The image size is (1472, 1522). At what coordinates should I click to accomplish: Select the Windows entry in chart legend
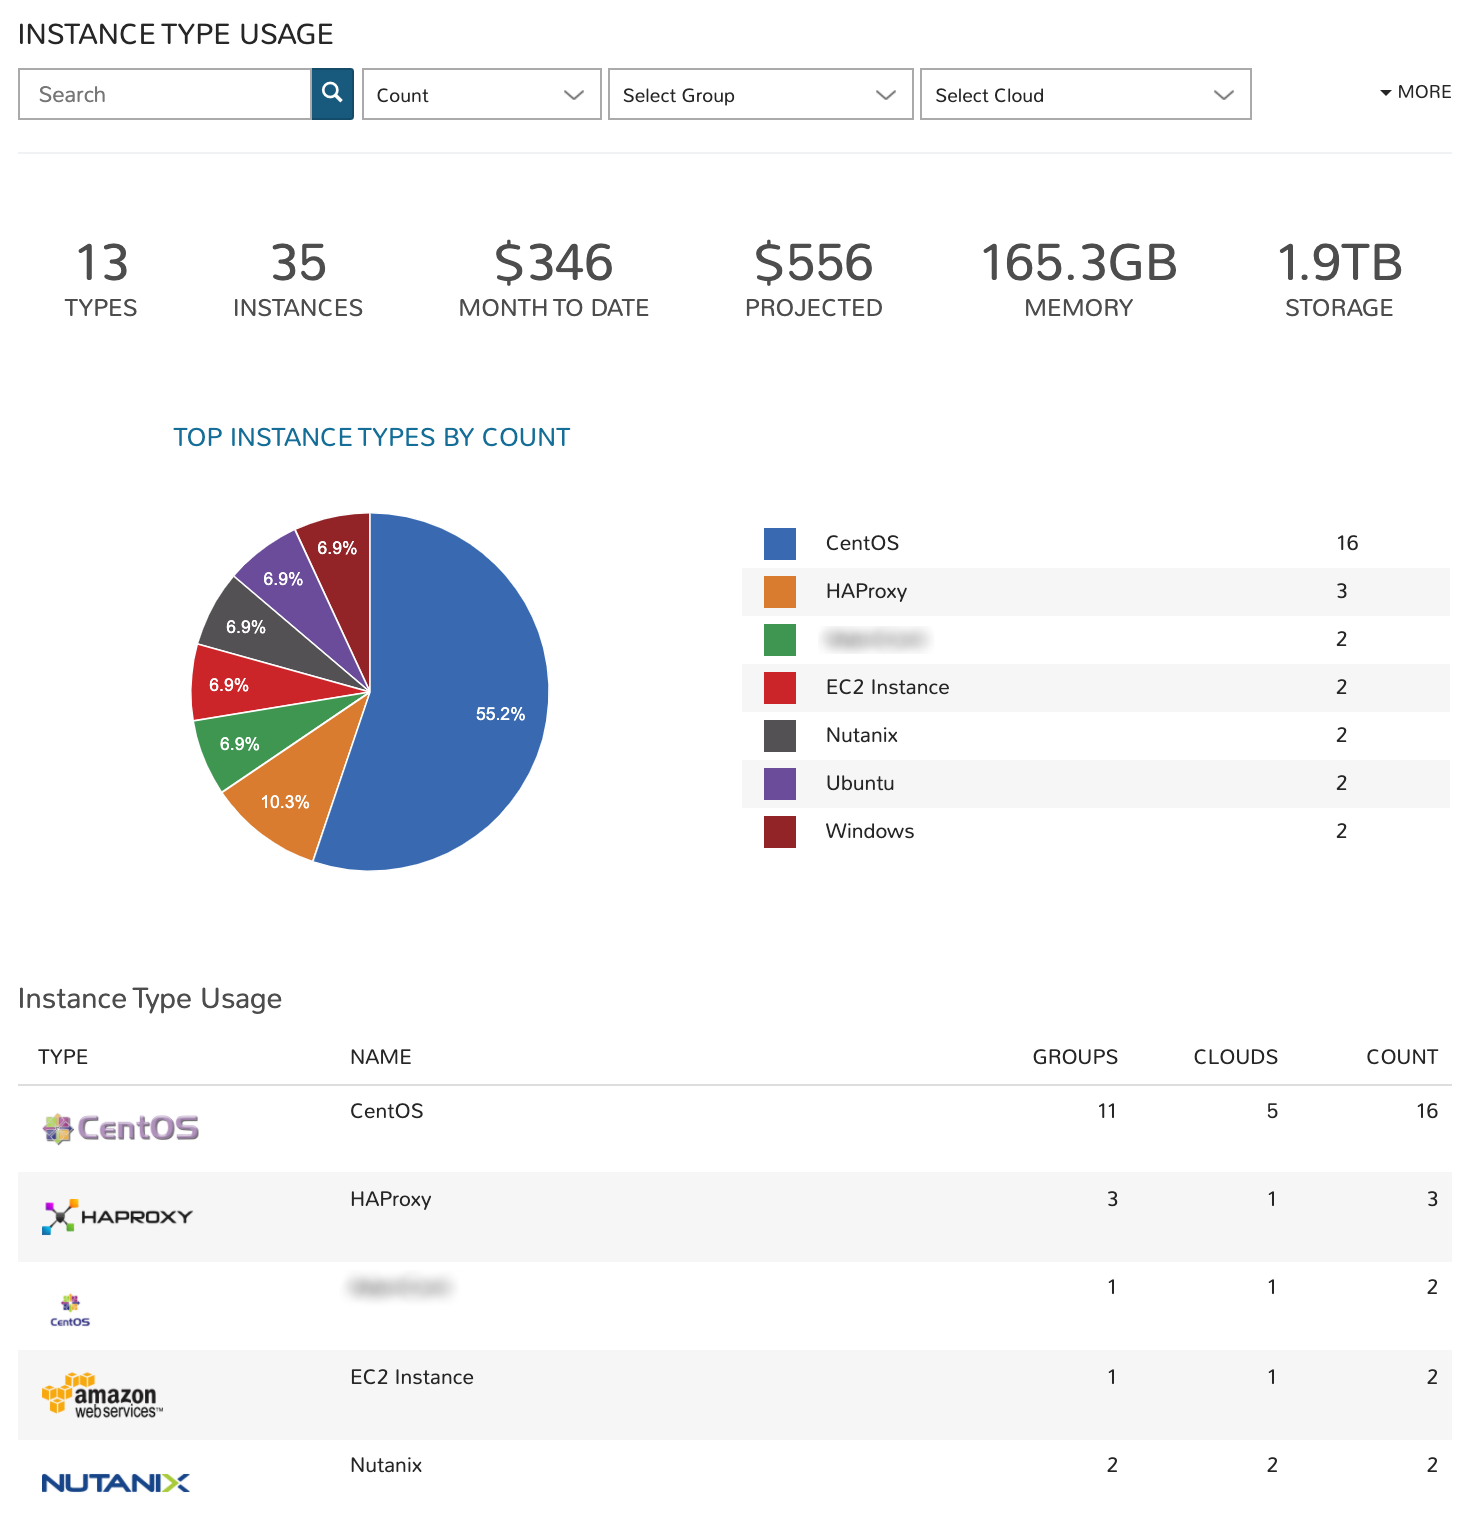[869, 831]
